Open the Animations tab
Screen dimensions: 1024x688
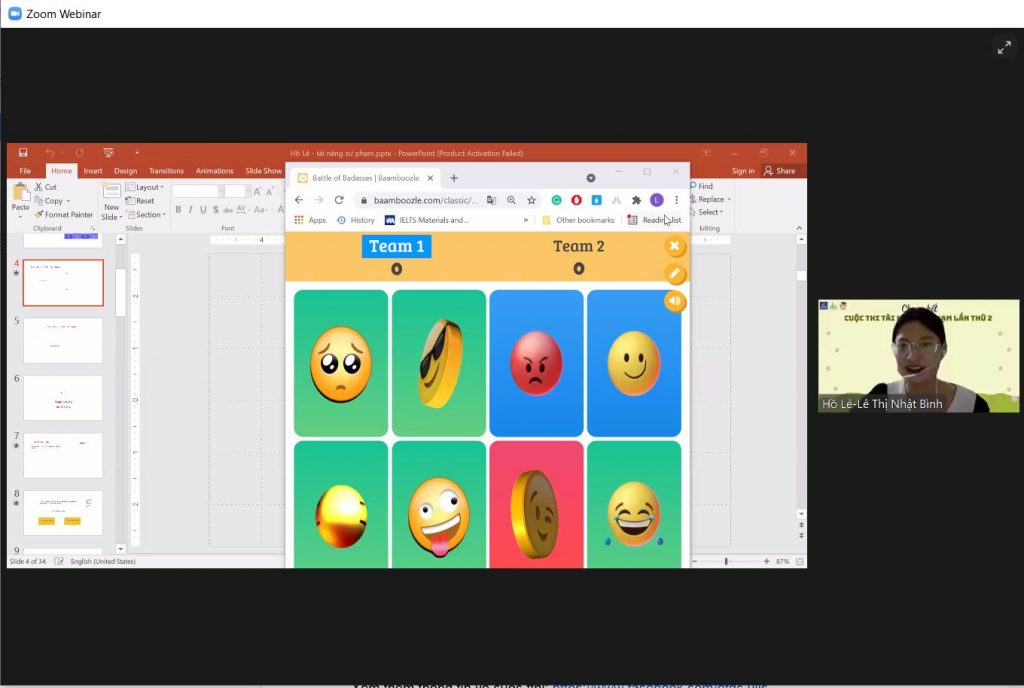tap(214, 171)
